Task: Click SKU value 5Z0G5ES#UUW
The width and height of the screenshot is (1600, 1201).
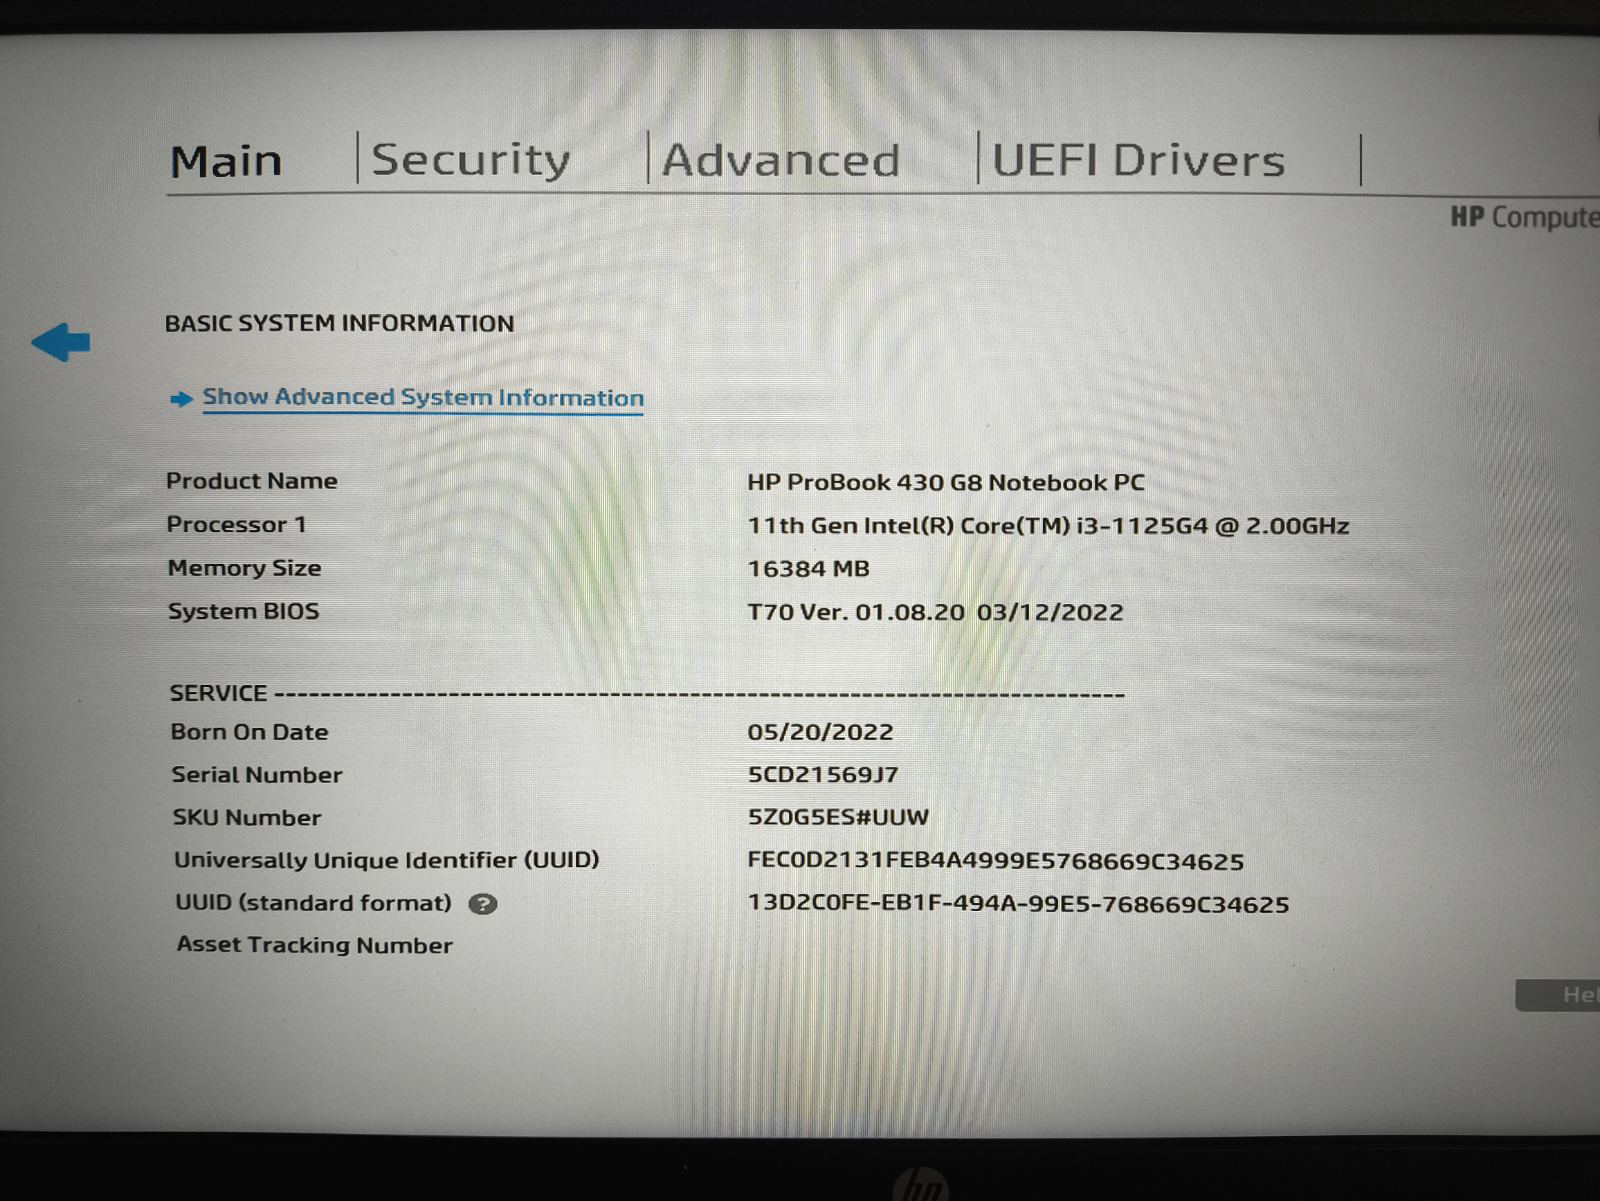Action: click(x=839, y=817)
